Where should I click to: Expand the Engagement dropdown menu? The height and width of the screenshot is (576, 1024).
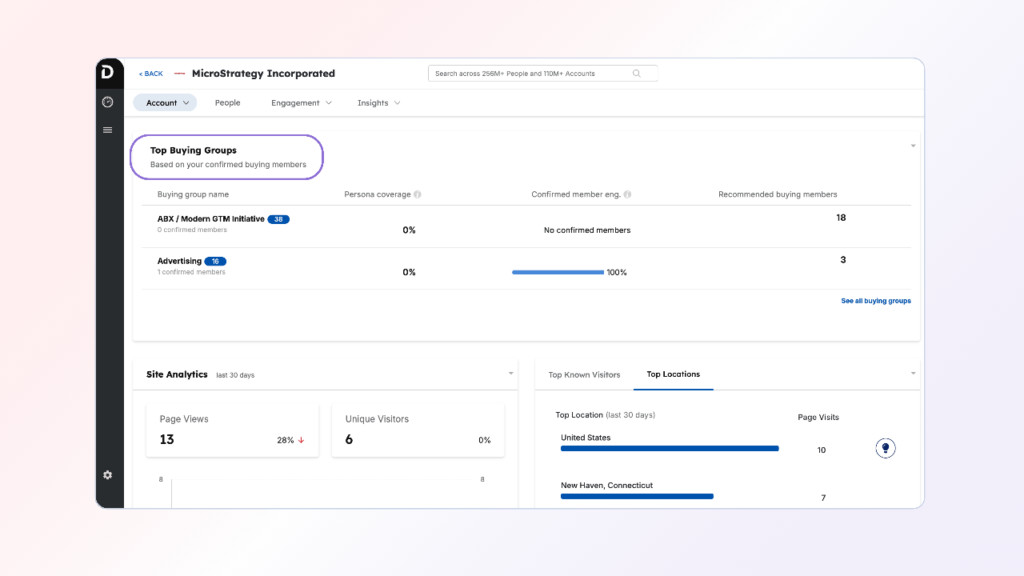[x=301, y=103]
